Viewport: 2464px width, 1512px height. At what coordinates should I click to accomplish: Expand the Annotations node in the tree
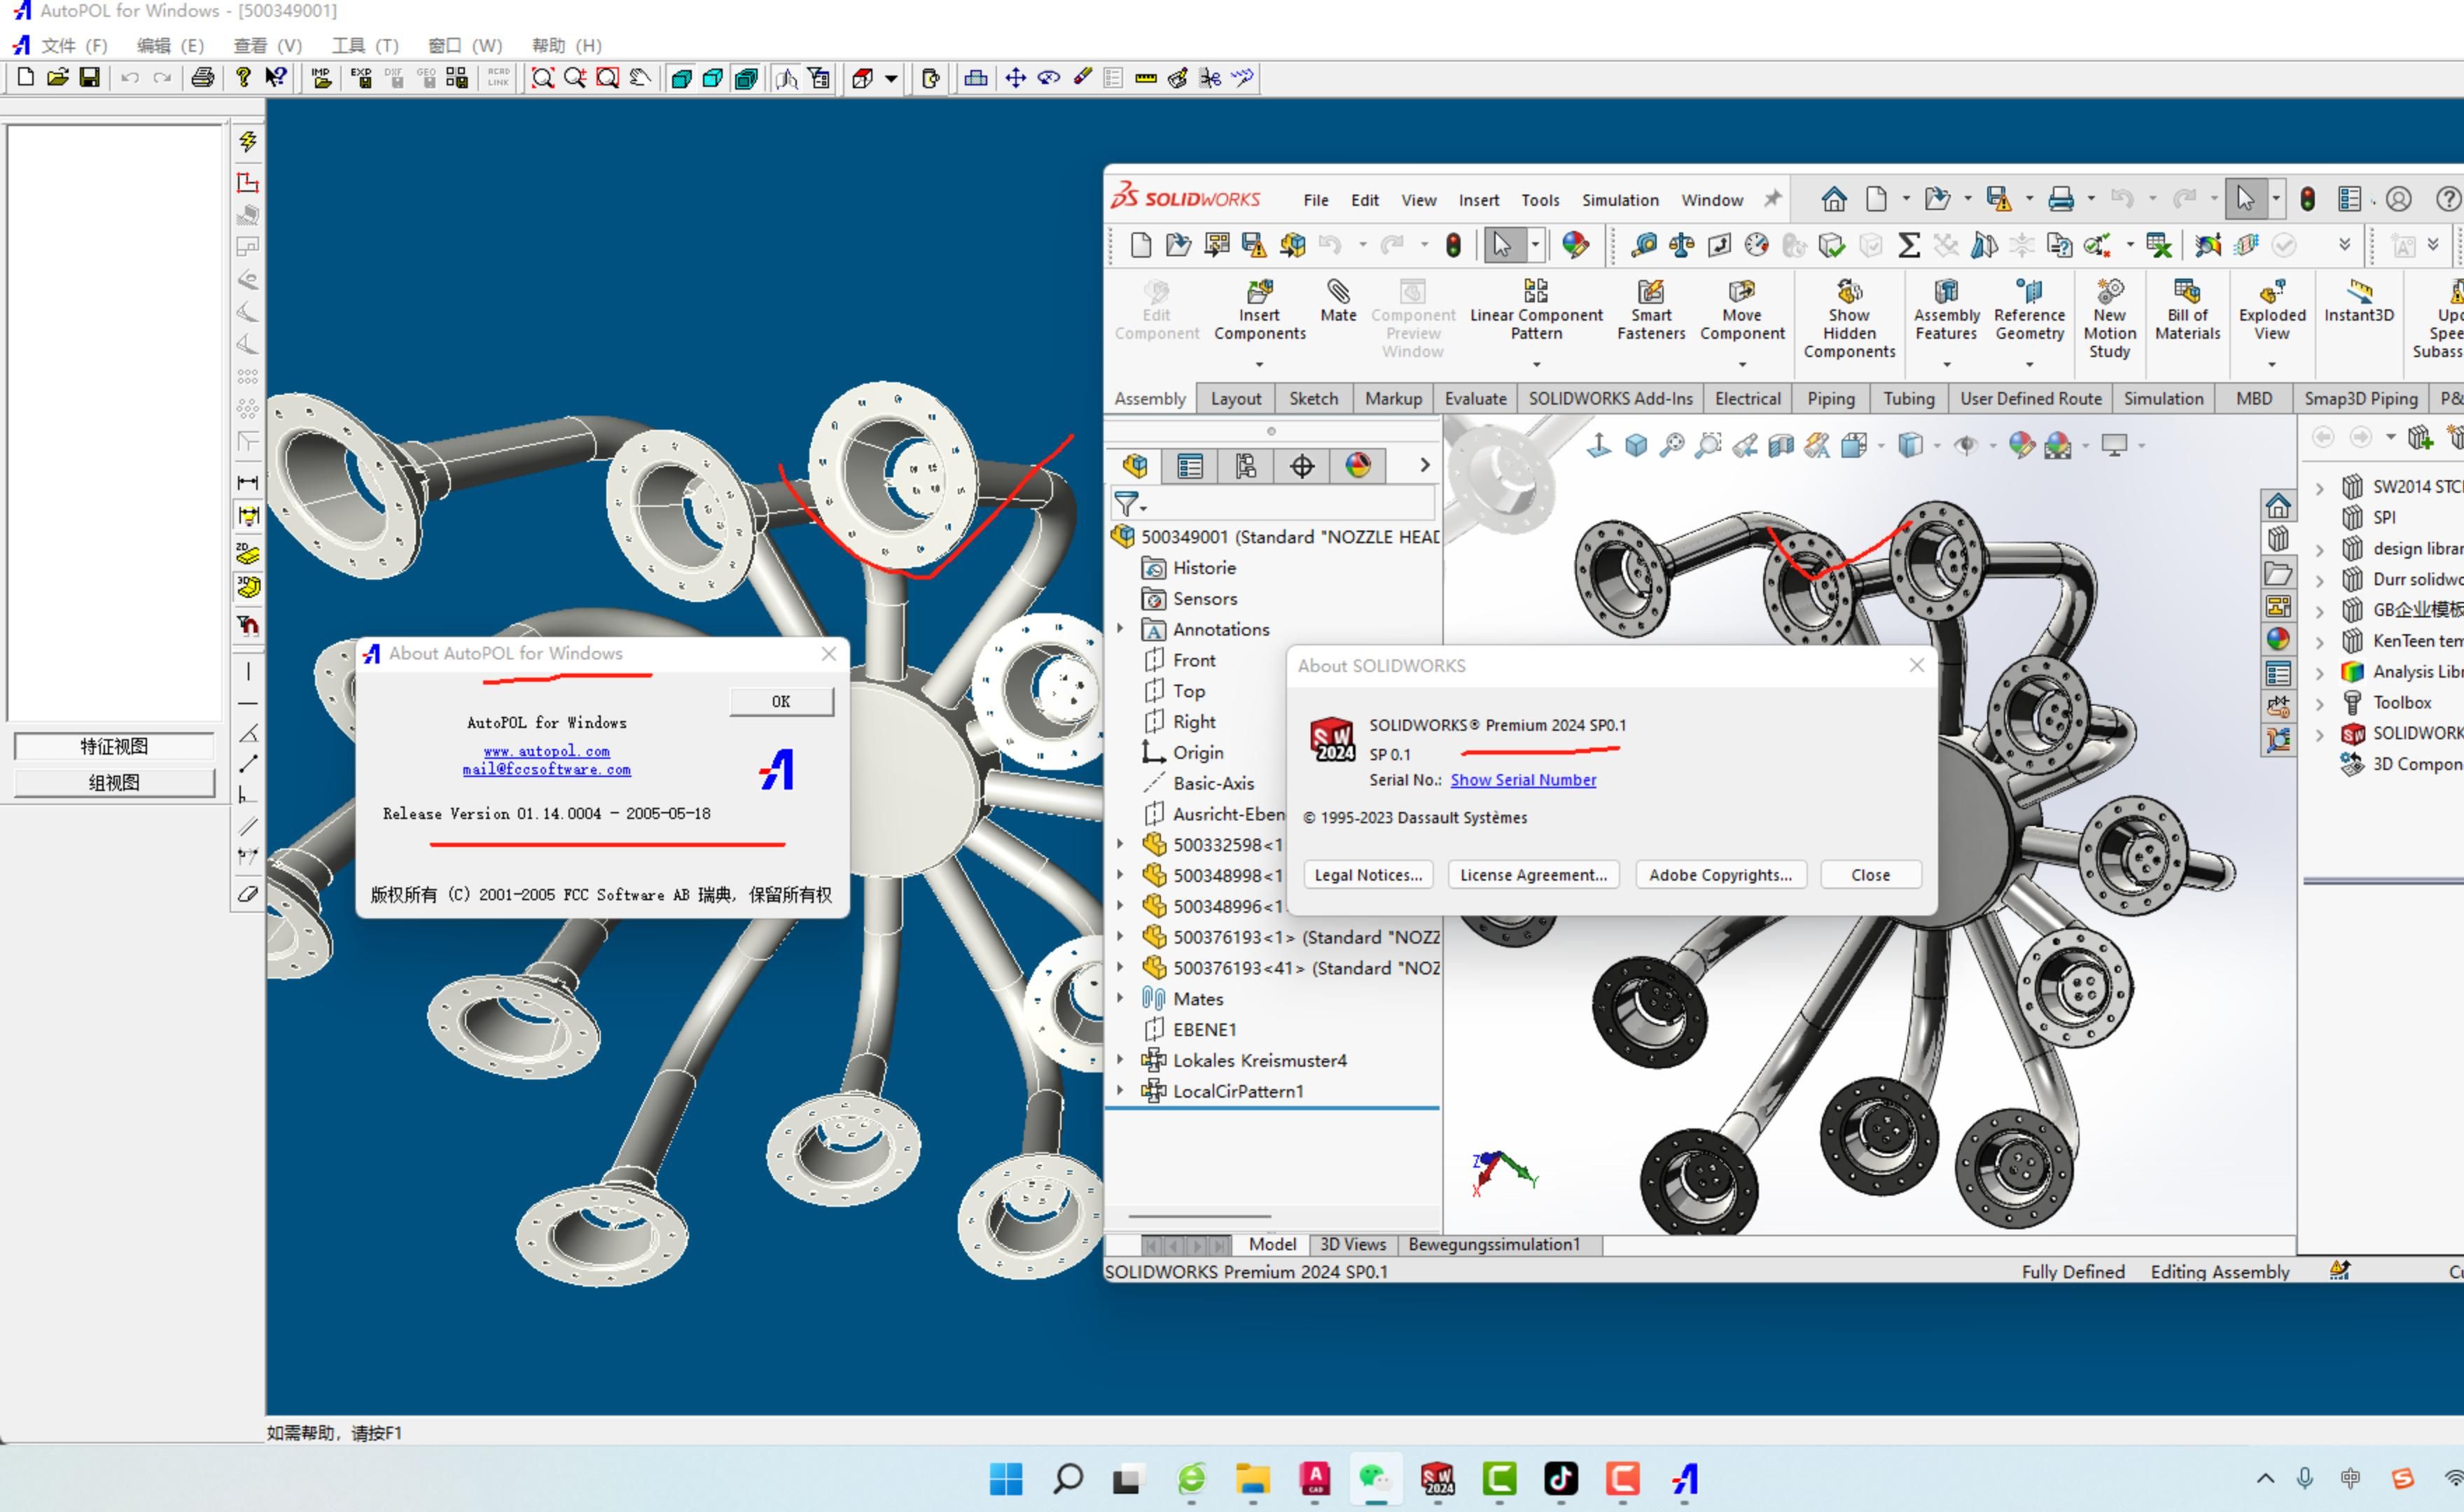[1120, 629]
